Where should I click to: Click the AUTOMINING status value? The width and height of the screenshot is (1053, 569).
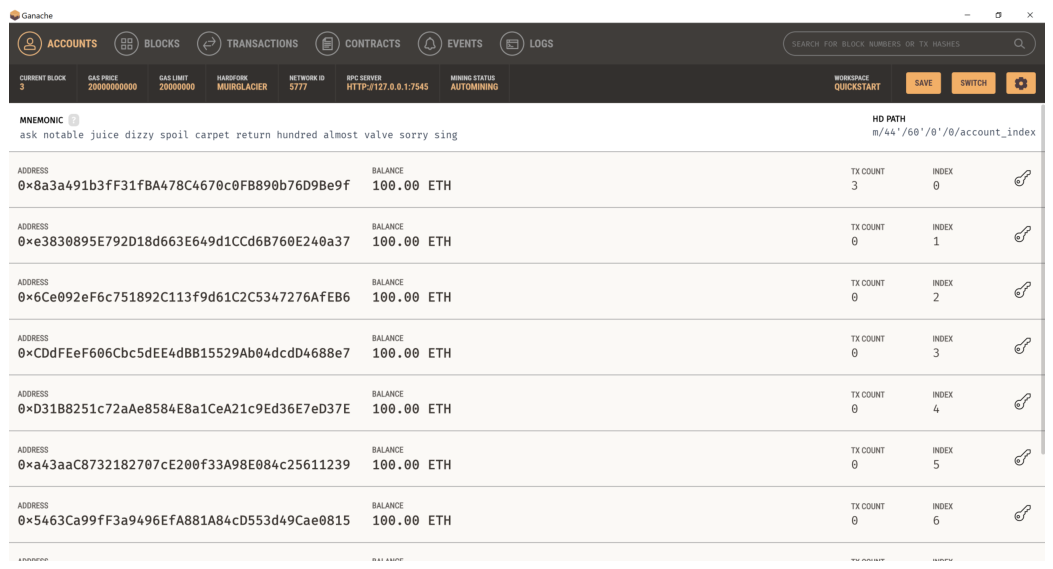coord(474,87)
